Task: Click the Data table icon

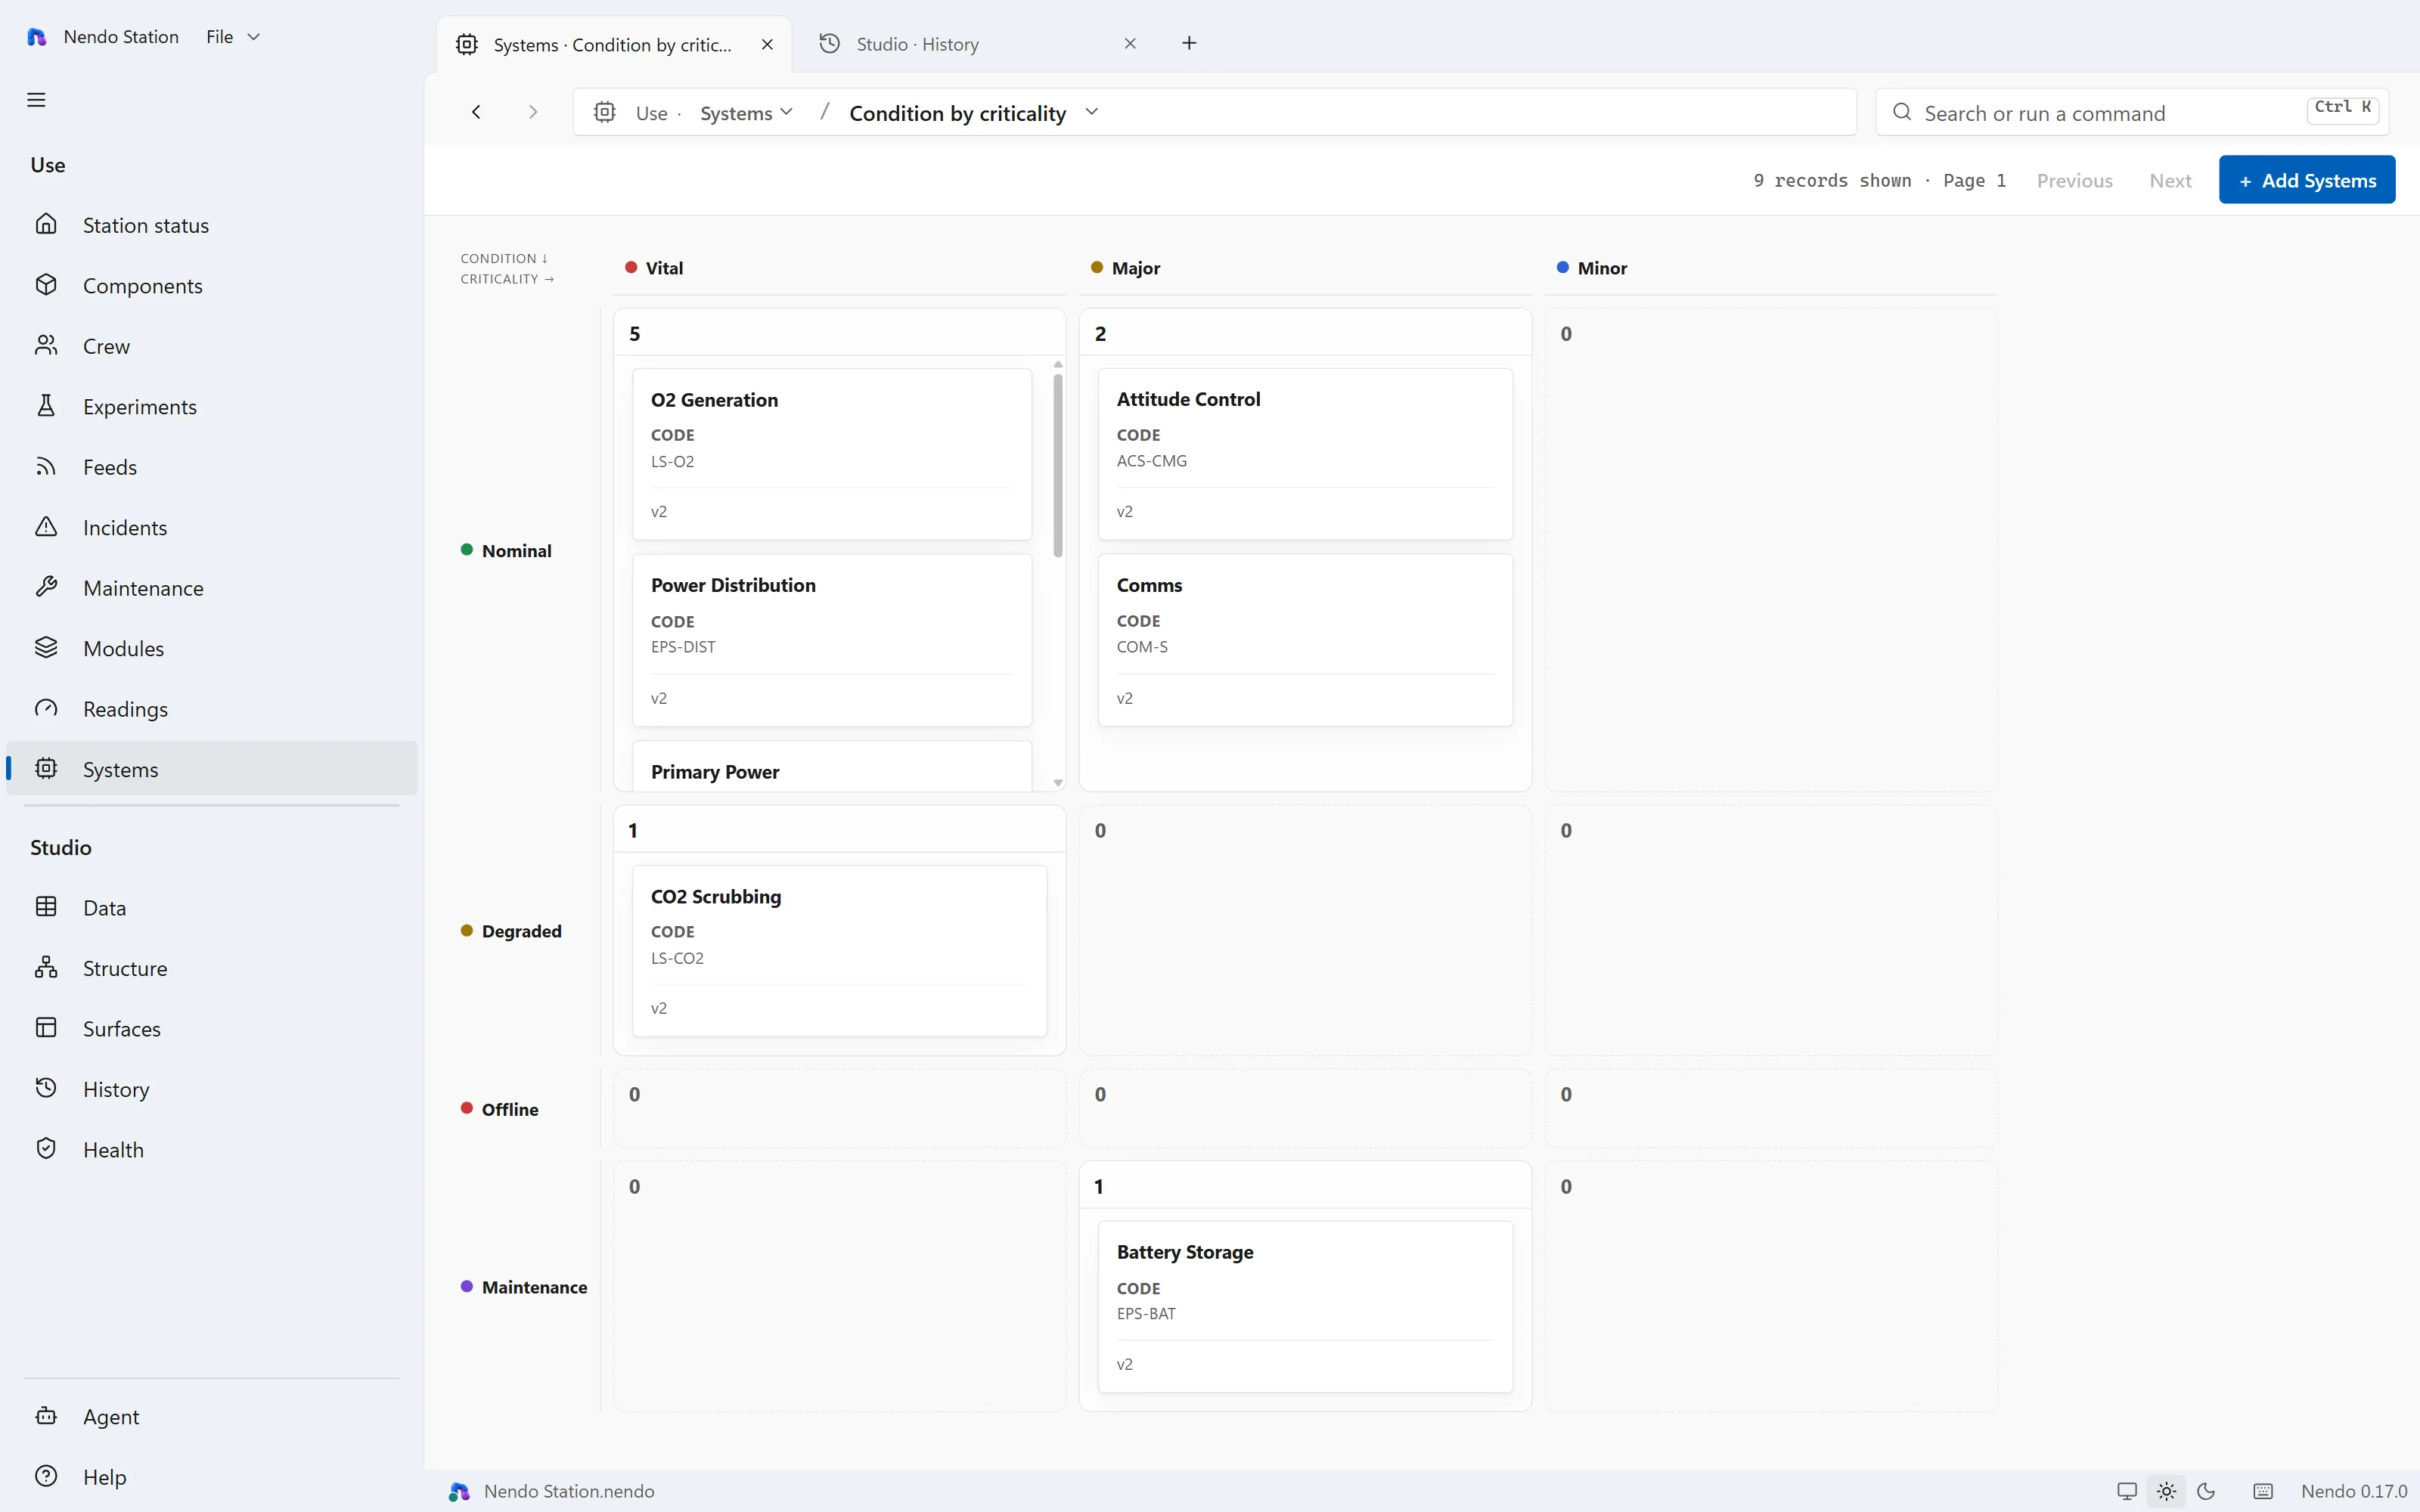Action: 46,907
